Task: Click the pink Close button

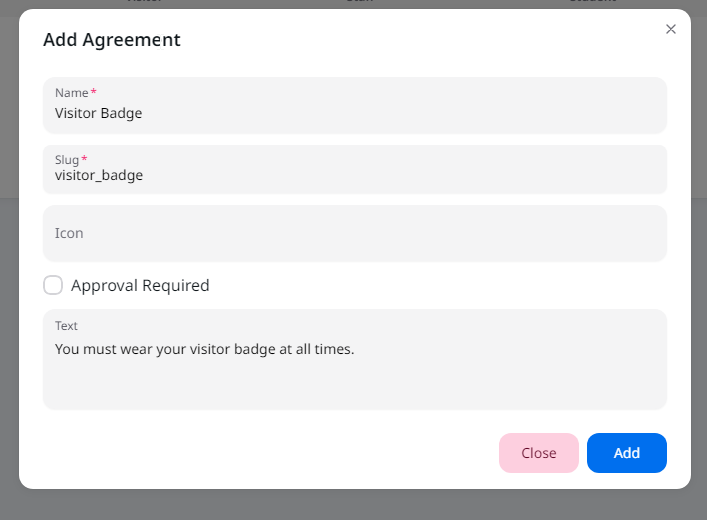Action: point(539,453)
